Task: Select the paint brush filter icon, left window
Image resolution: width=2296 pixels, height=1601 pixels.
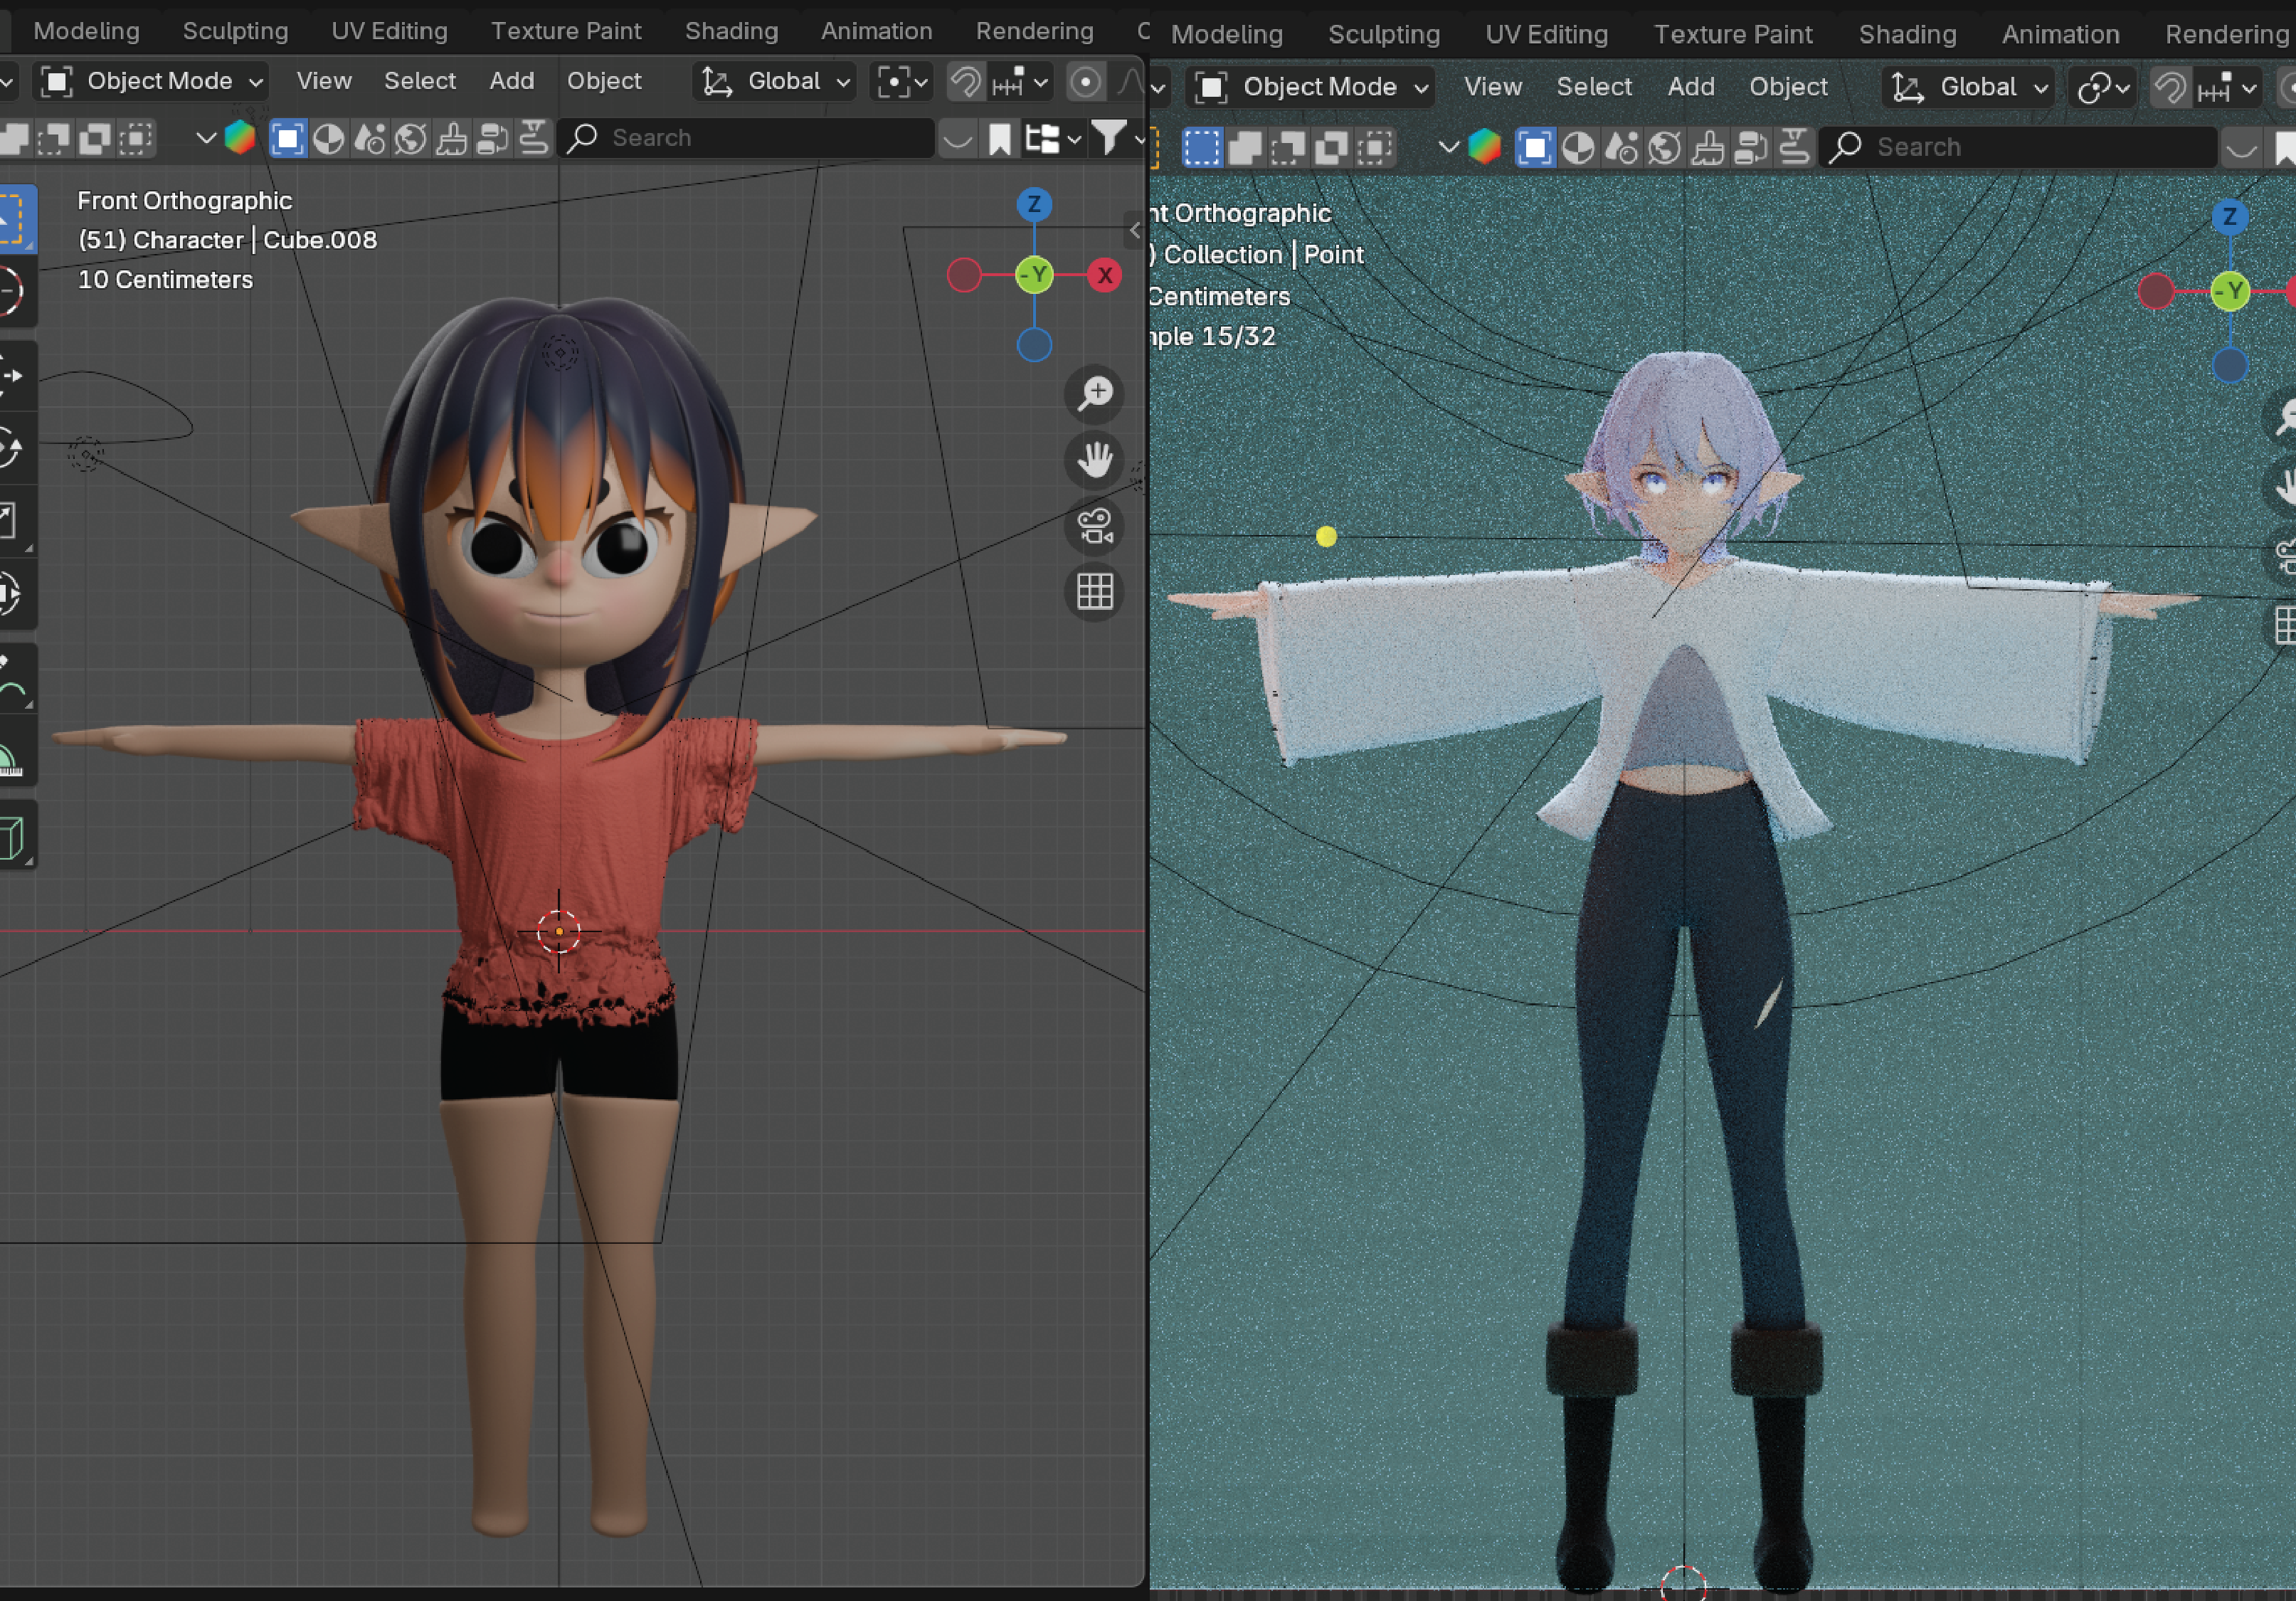Action: coord(451,138)
